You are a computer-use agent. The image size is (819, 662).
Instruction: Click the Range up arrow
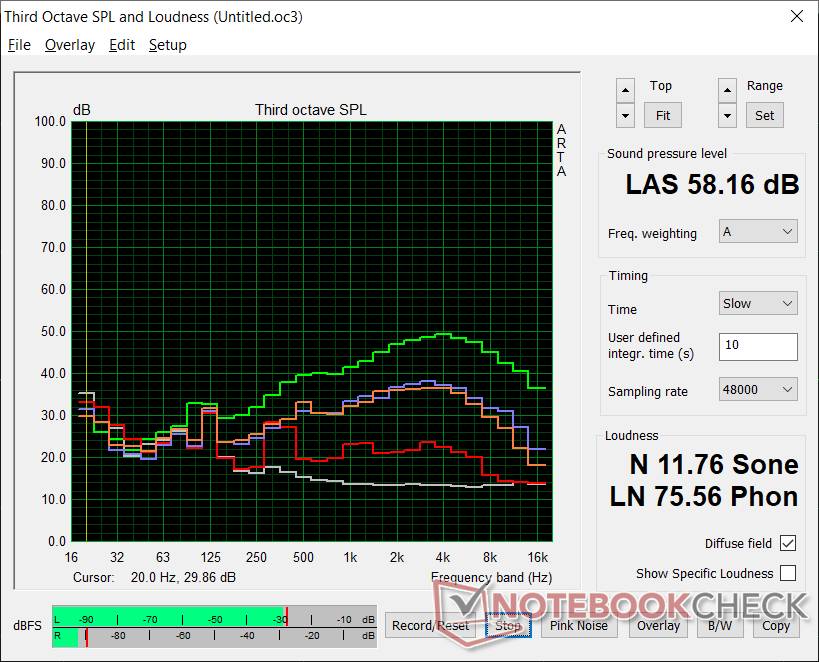tap(727, 91)
